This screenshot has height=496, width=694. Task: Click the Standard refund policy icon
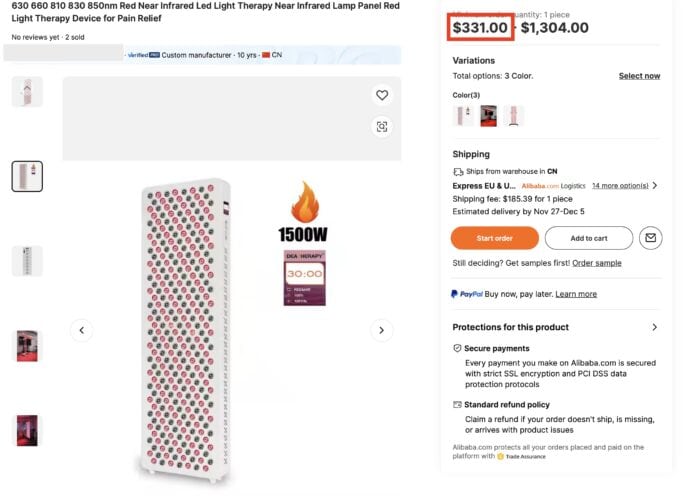[458, 405]
